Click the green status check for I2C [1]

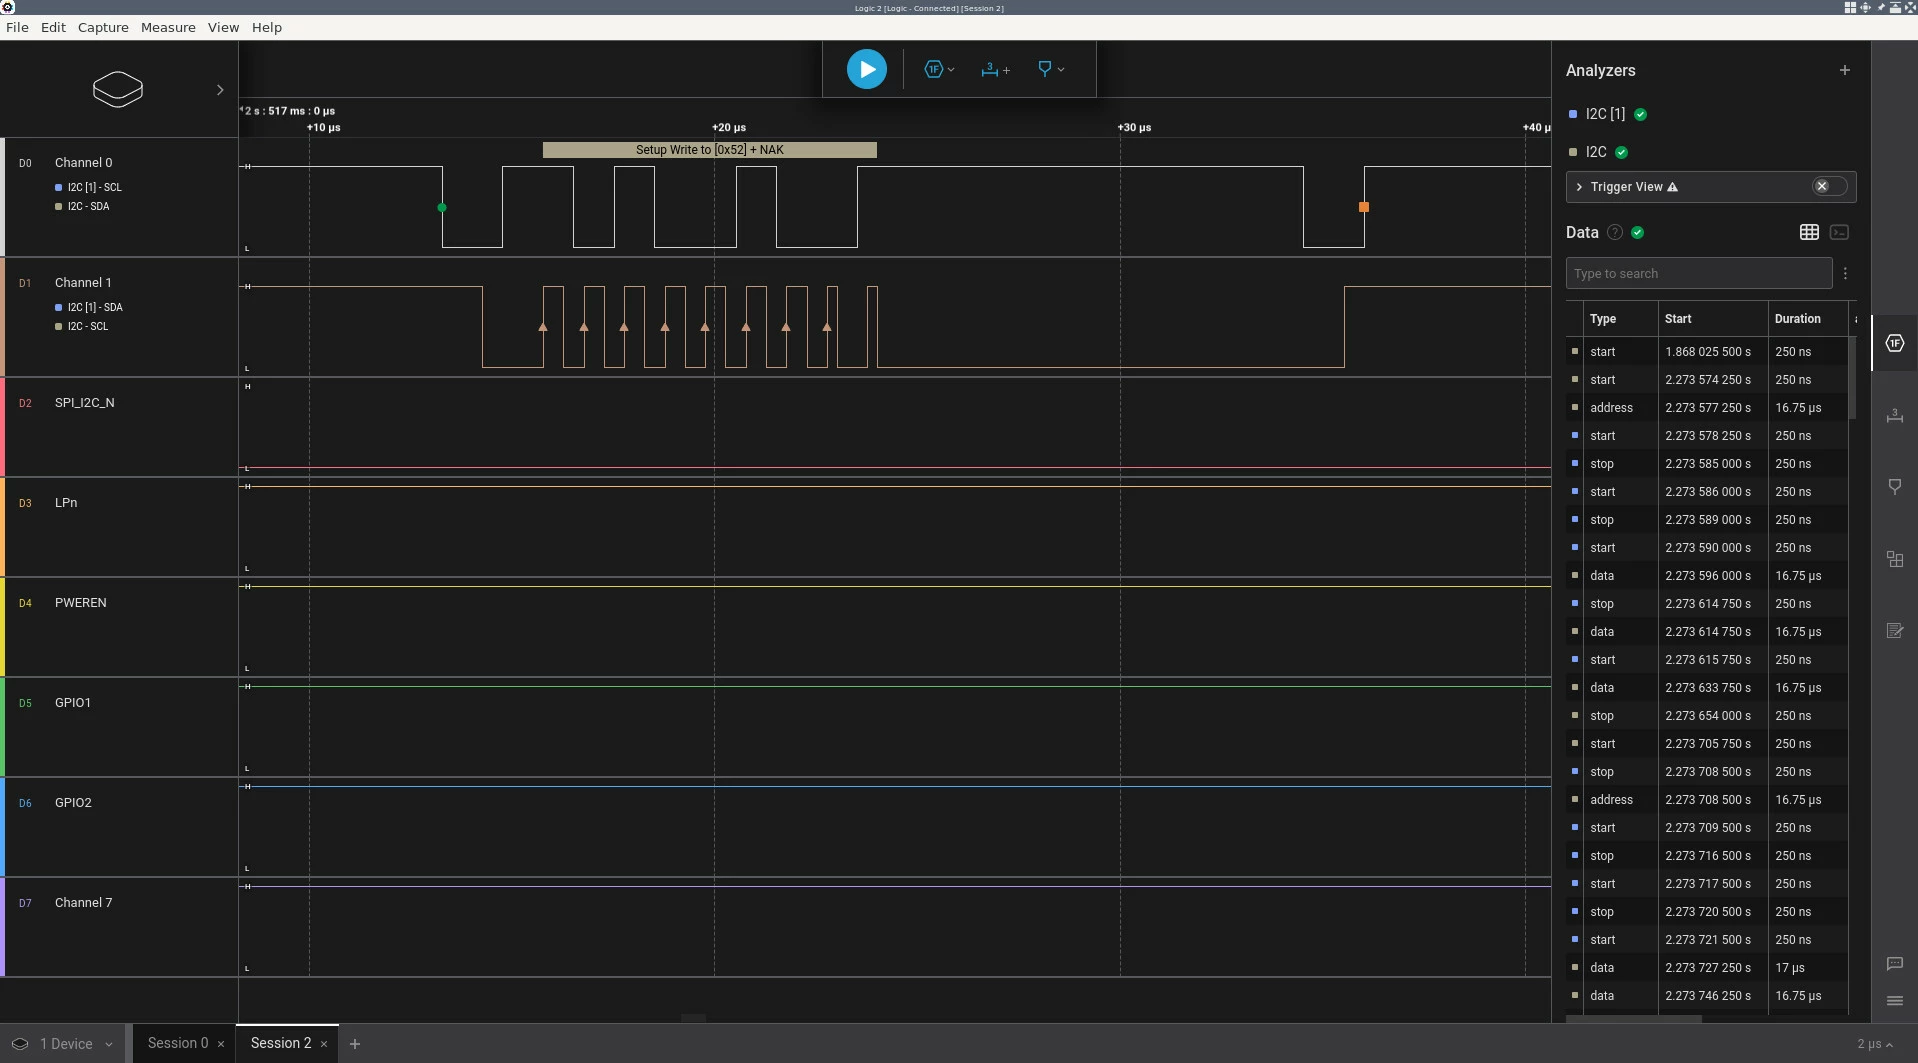[x=1640, y=114]
